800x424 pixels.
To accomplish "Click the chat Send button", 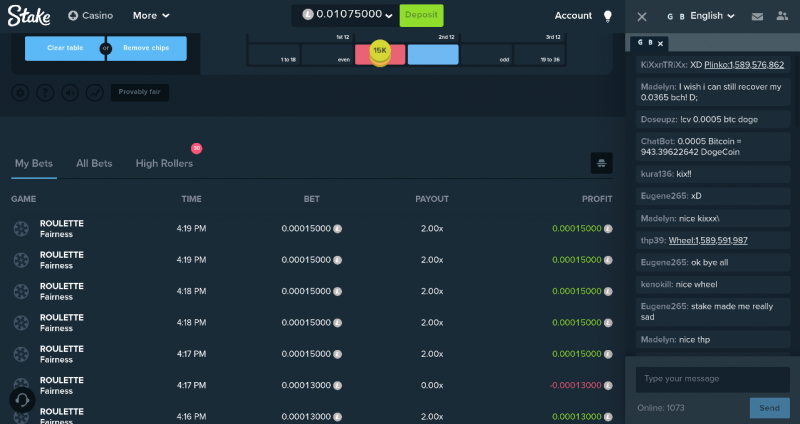I will click(x=769, y=408).
